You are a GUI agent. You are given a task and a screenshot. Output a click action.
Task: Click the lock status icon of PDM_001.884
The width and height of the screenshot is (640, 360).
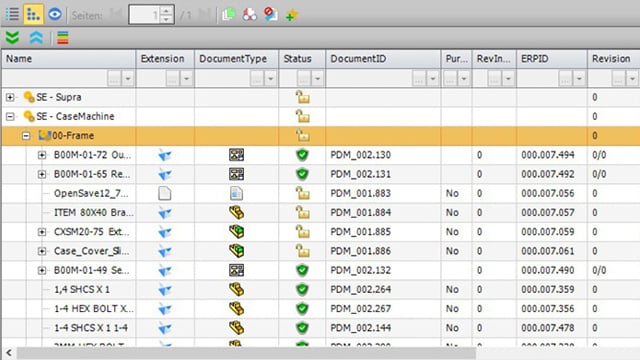click(302, 212)
